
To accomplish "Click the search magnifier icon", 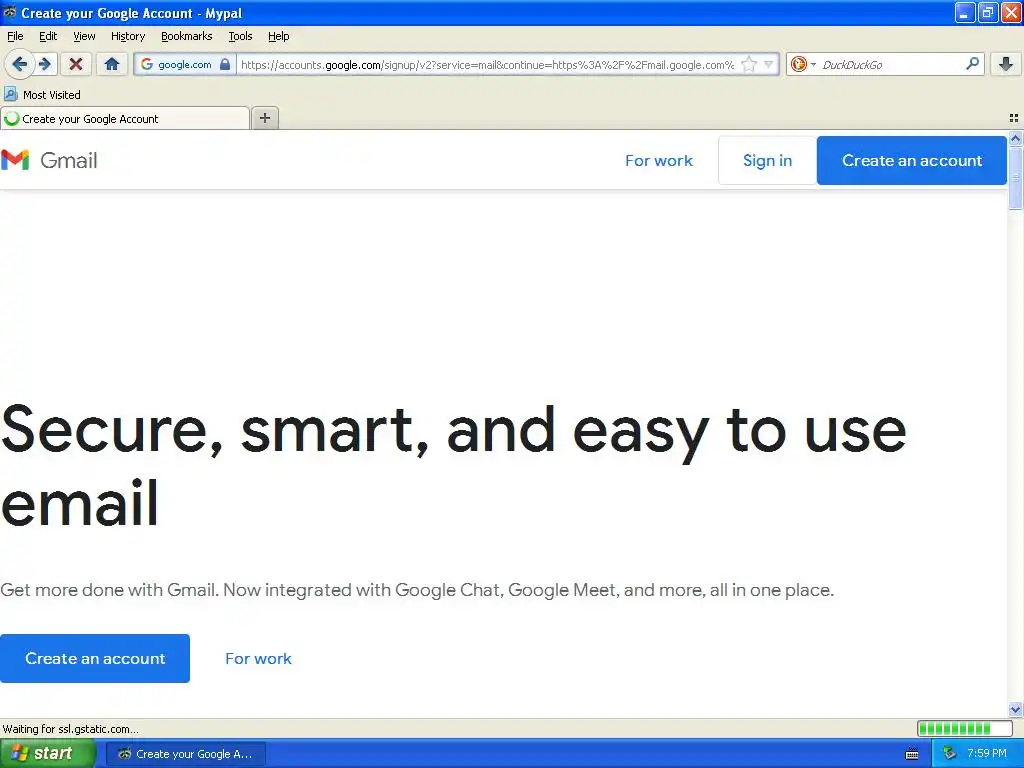I will [x=972, y=64].
